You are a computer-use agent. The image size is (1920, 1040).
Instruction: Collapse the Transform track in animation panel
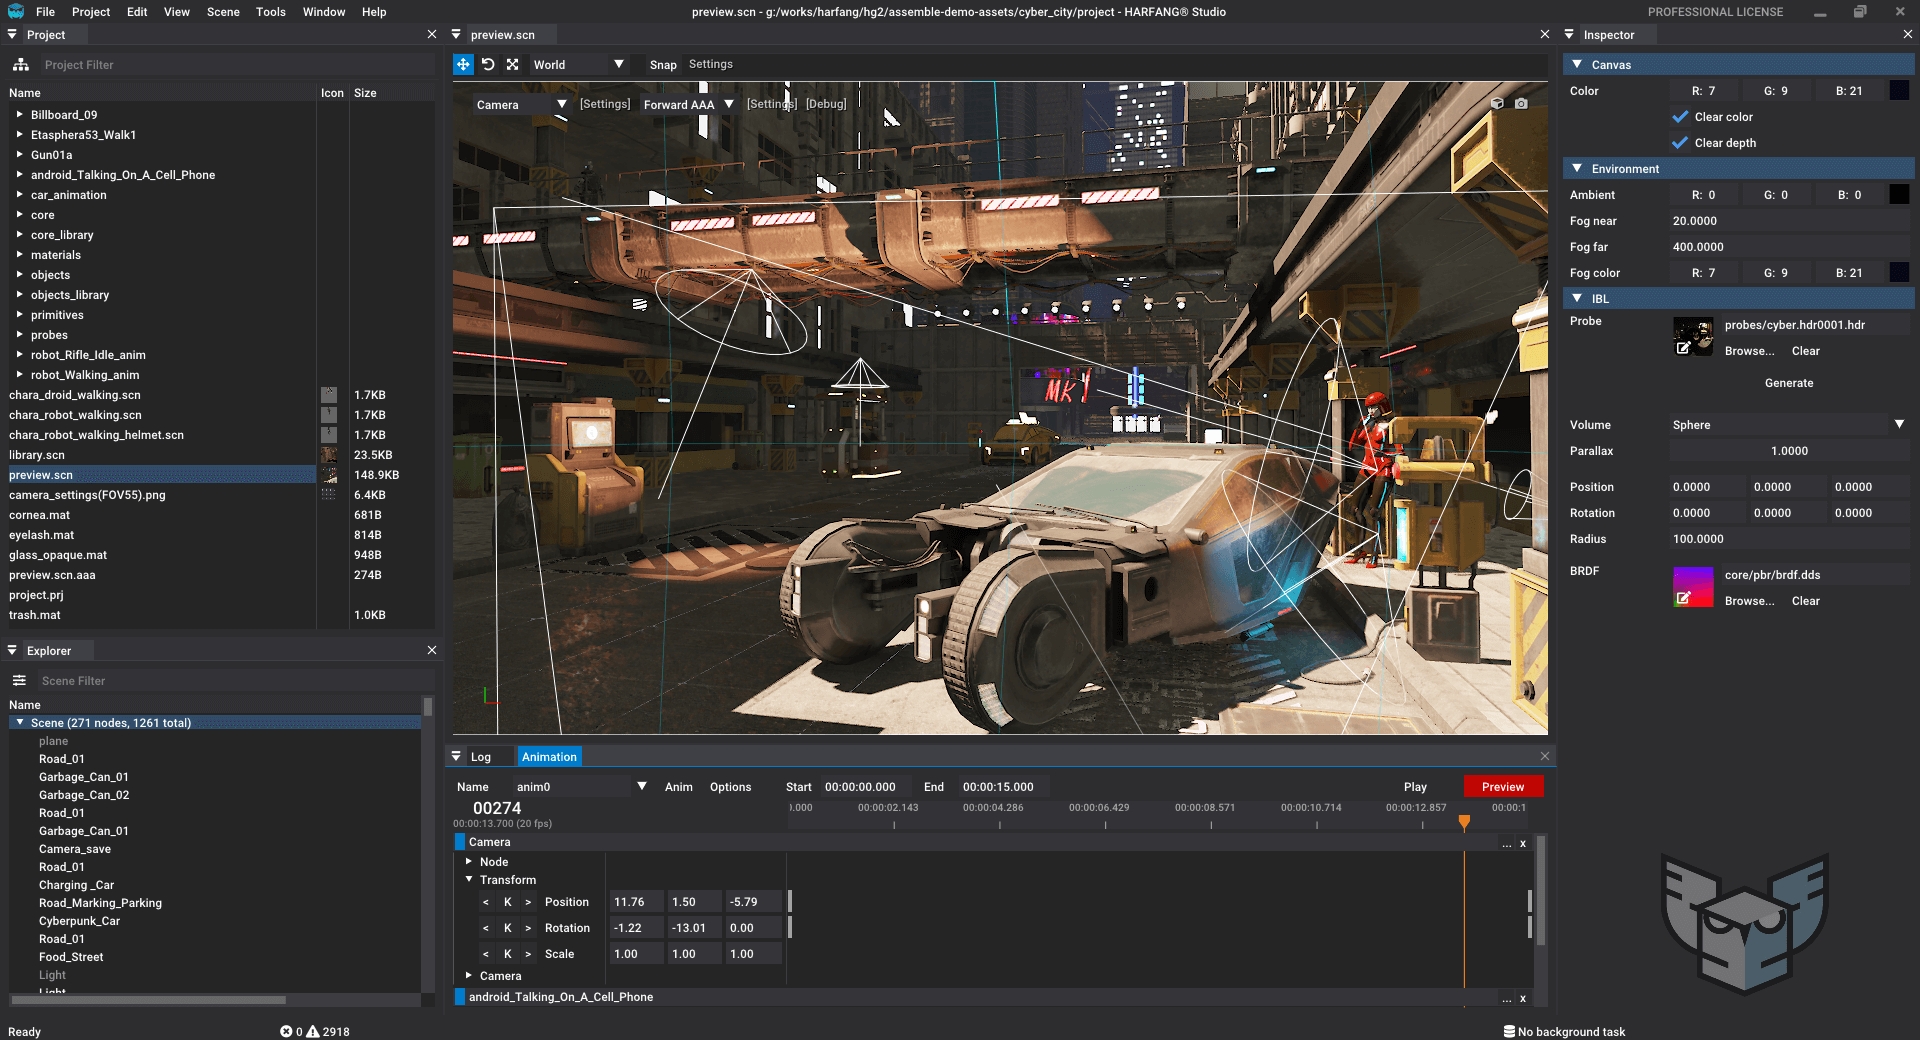(468, 880)
